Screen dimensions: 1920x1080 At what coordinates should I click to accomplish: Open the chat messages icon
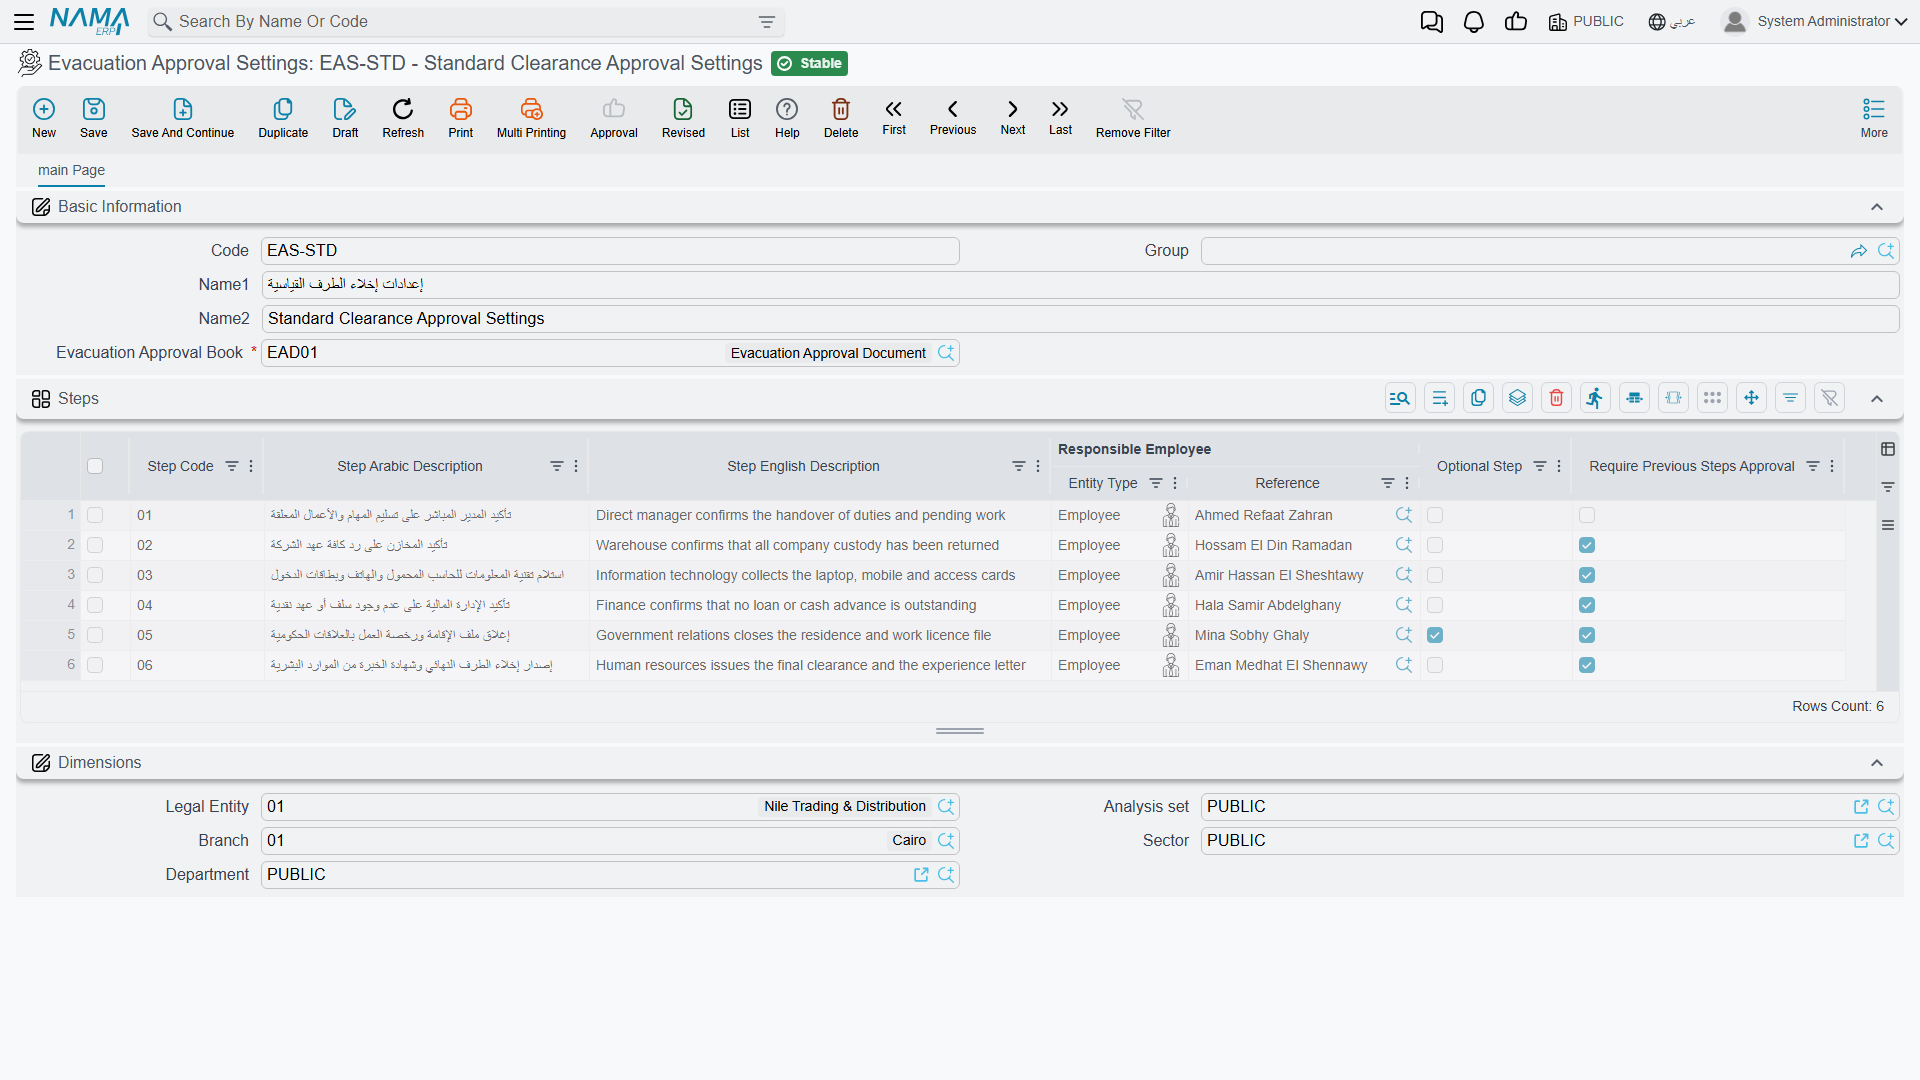1431,21
